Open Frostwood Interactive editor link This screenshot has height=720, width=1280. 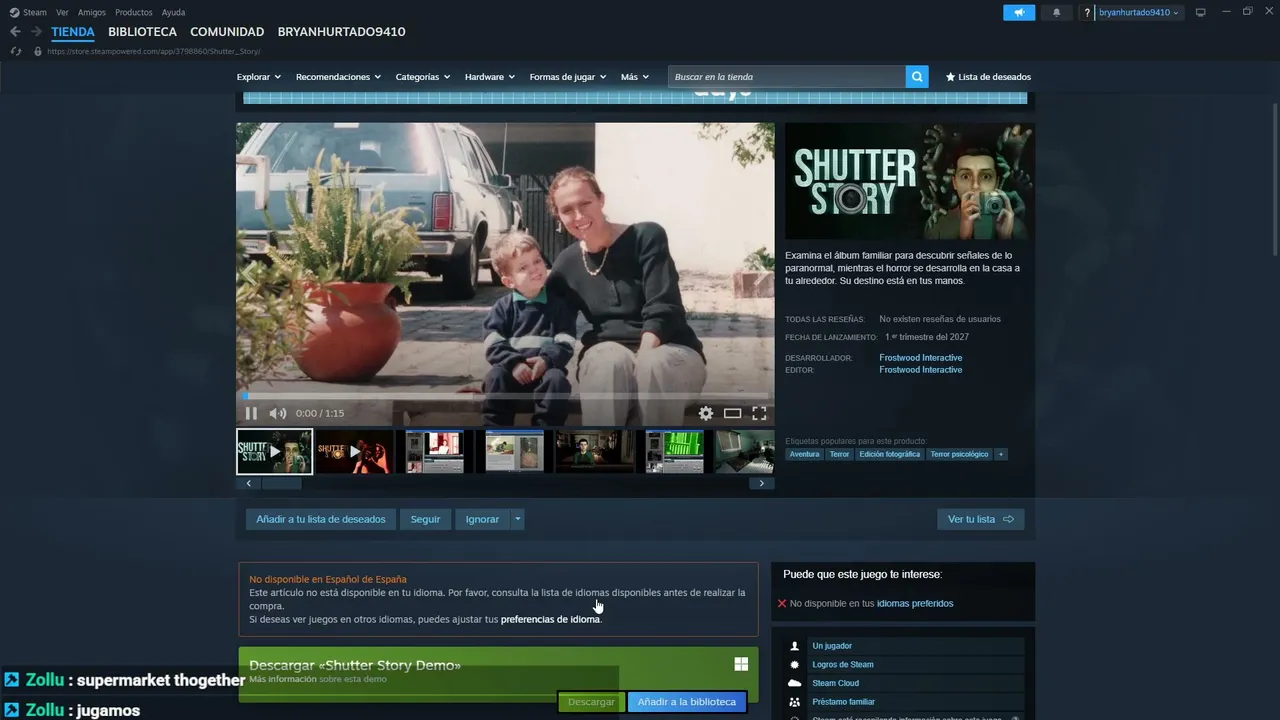921,370
